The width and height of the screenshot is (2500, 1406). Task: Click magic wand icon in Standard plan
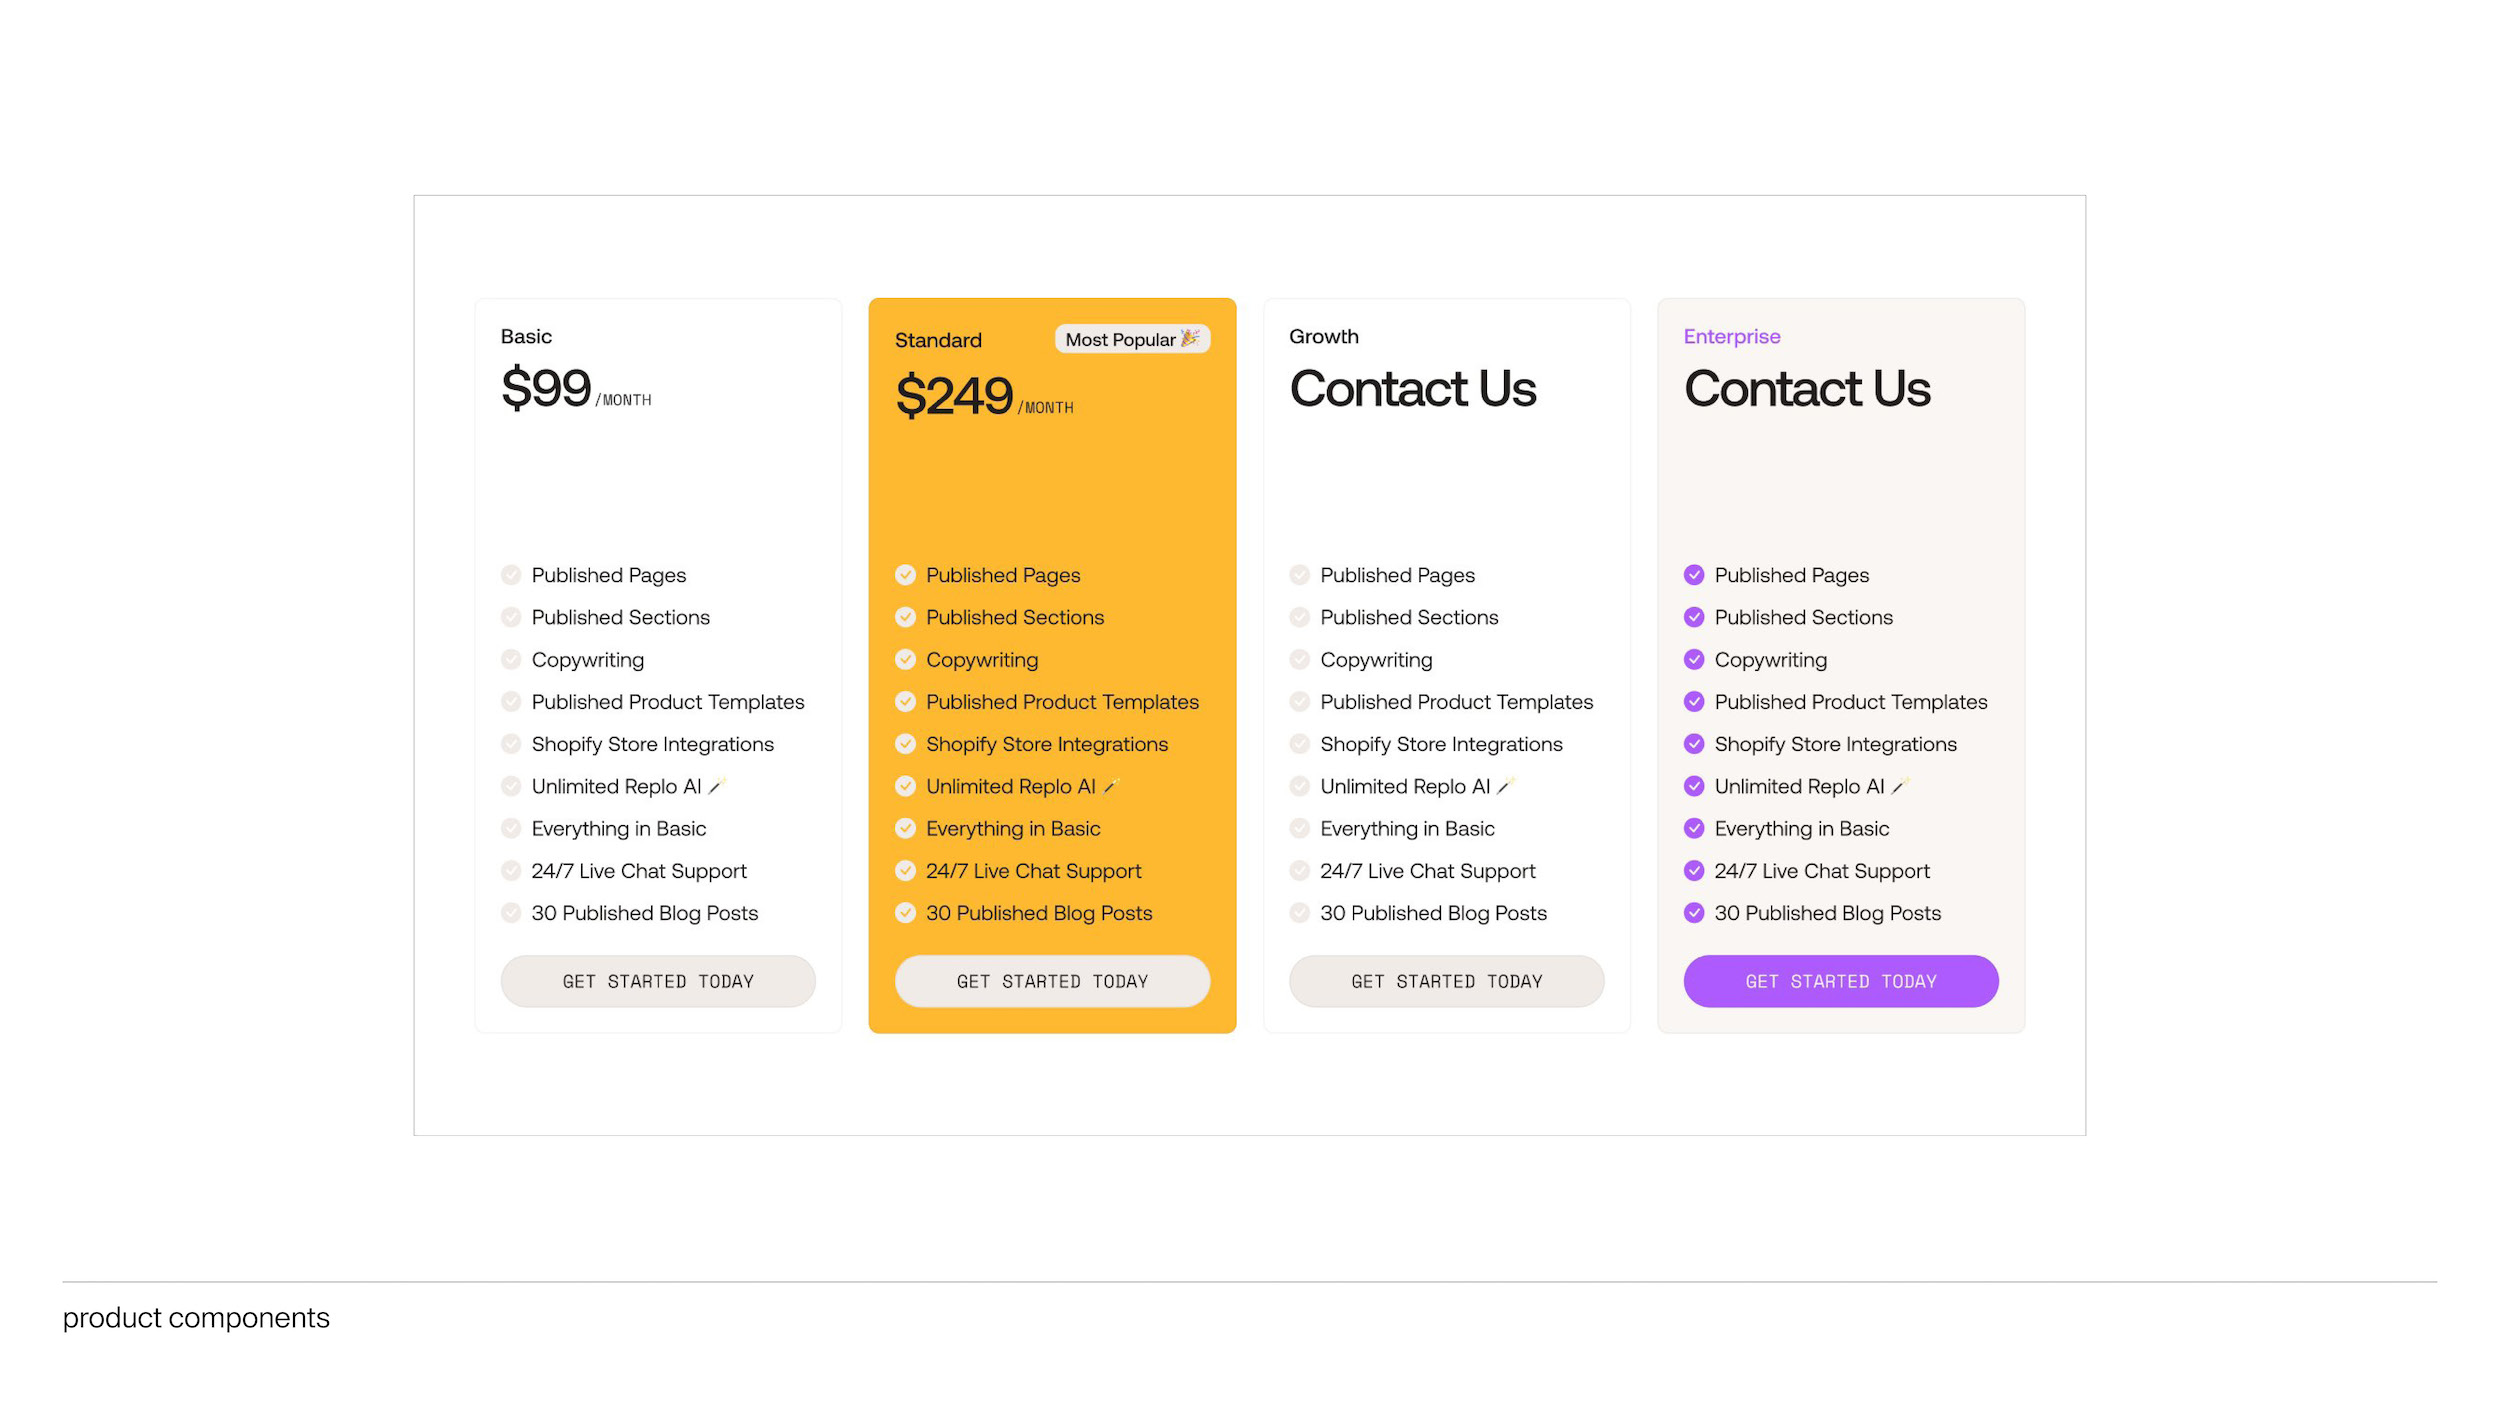coord(1111,785)
